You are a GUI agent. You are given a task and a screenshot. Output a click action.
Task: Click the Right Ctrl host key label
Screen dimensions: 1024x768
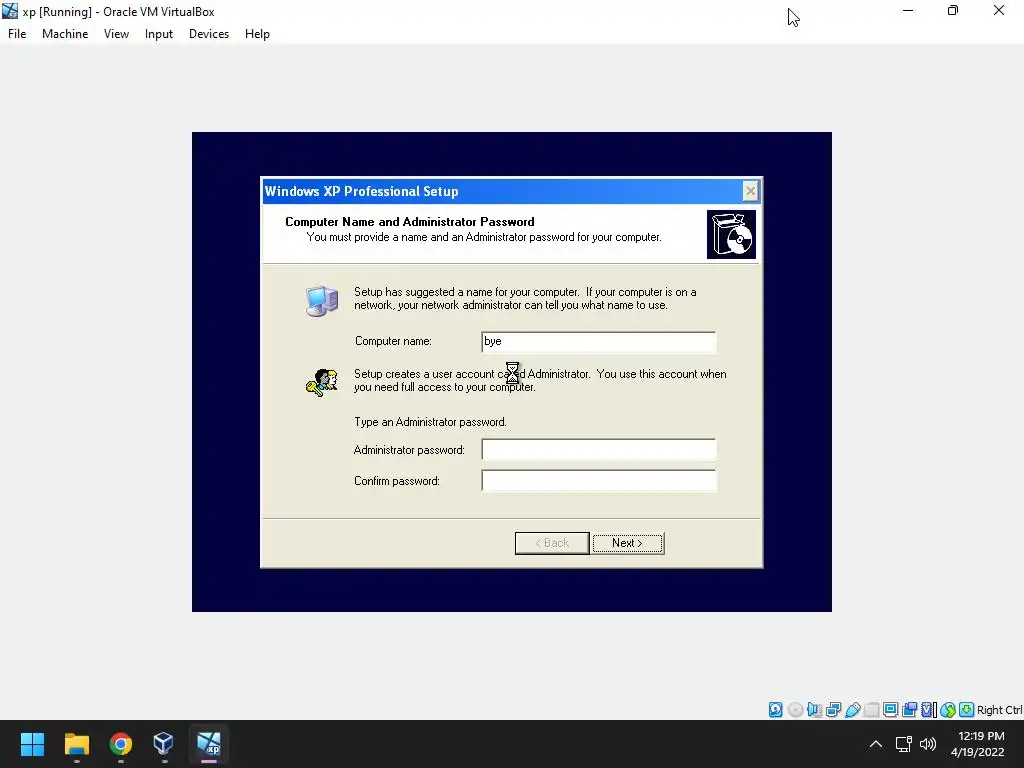coord(1000,710)
